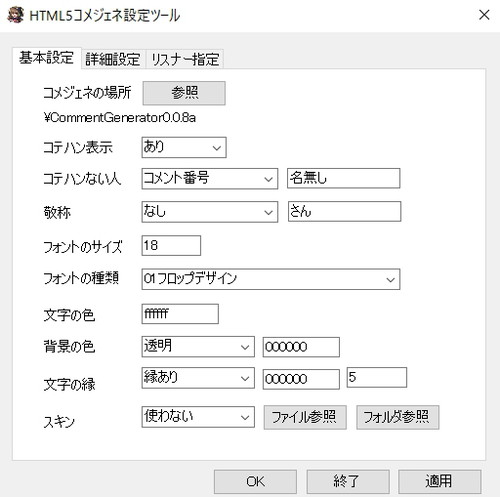500x497 pixels.
Task: Select the 基本設定 tab
Action: [x=47, y=58]
